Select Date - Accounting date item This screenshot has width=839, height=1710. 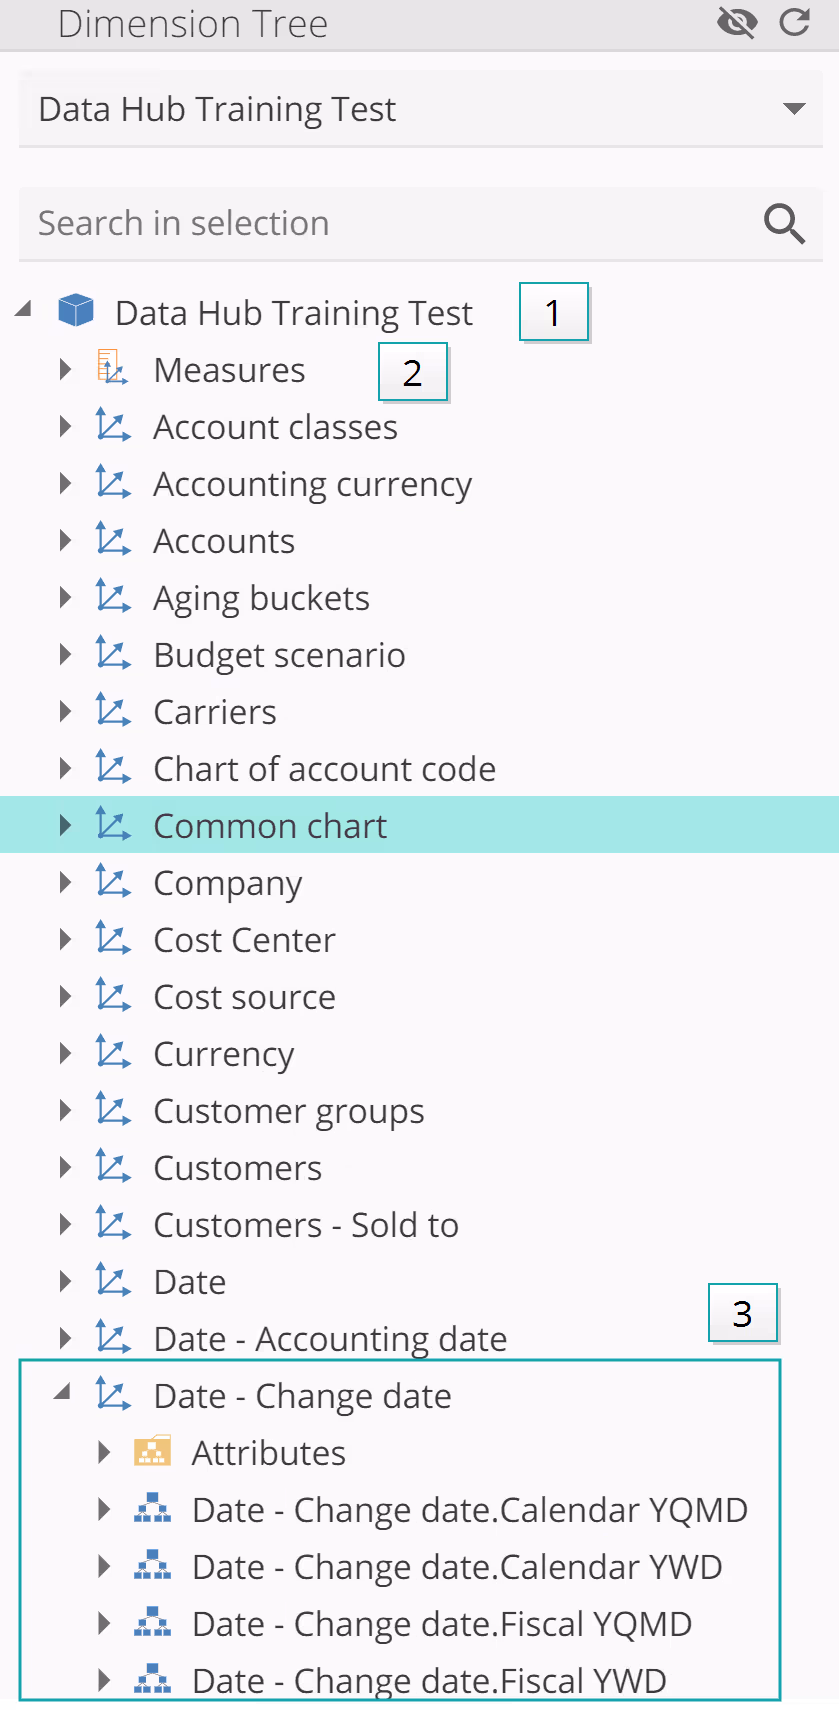[x=330, y=1339]
